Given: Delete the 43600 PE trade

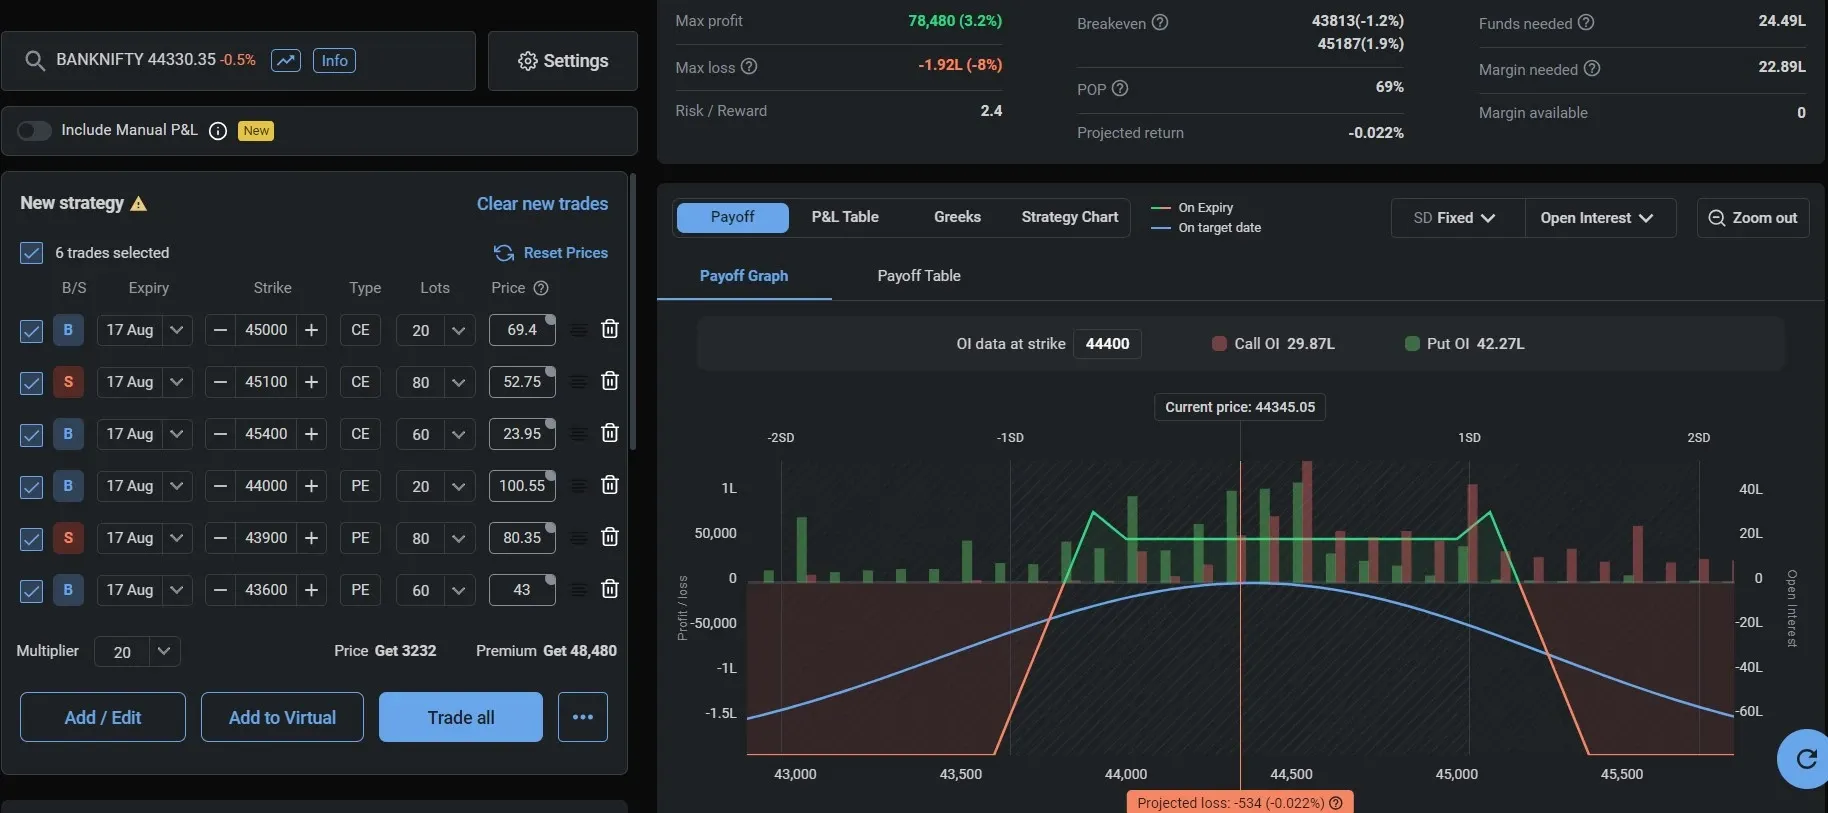Looking at the screenshot, I should tap(610, 589).
